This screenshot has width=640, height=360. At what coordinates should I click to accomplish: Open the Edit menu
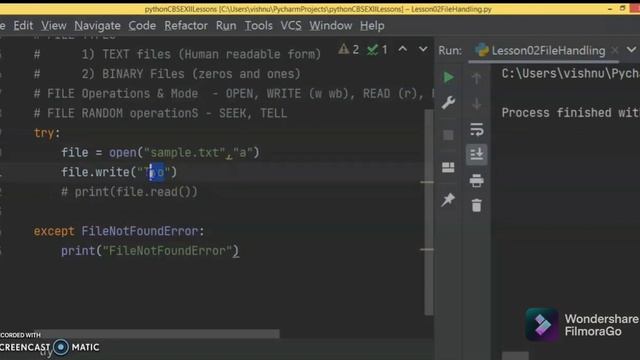[x=23, y=26]
